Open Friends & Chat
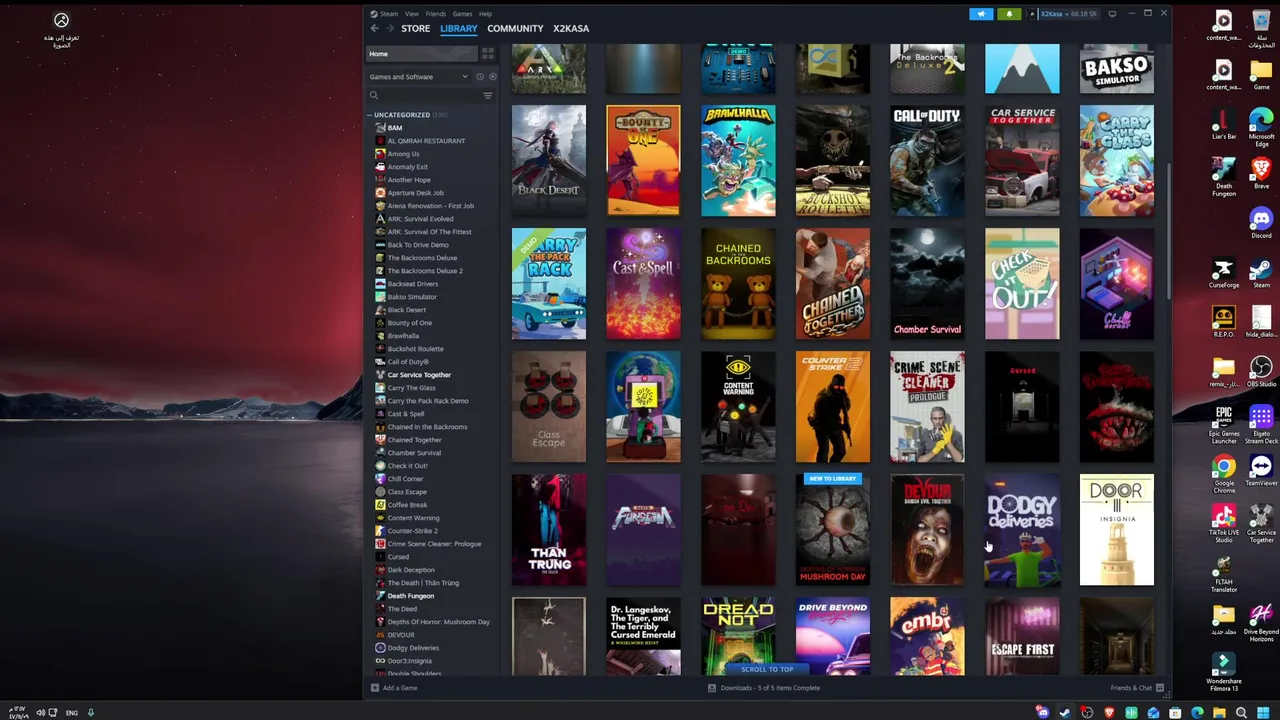Screen dimensions: 1280x720 pos(1135,688)
